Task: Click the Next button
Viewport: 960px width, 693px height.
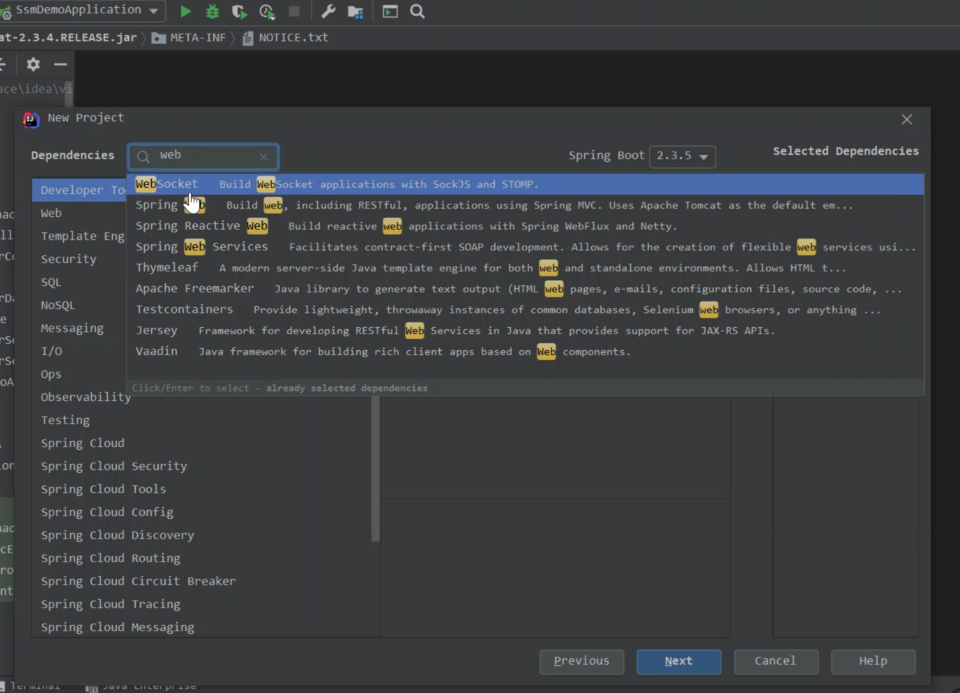Action: tap(678, 661)
